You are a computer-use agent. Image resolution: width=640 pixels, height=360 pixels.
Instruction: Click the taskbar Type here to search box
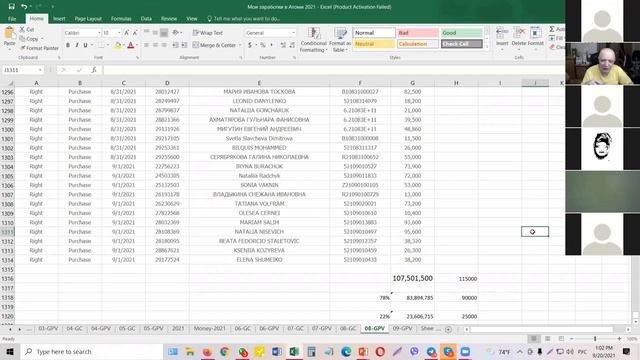[92, 351]
